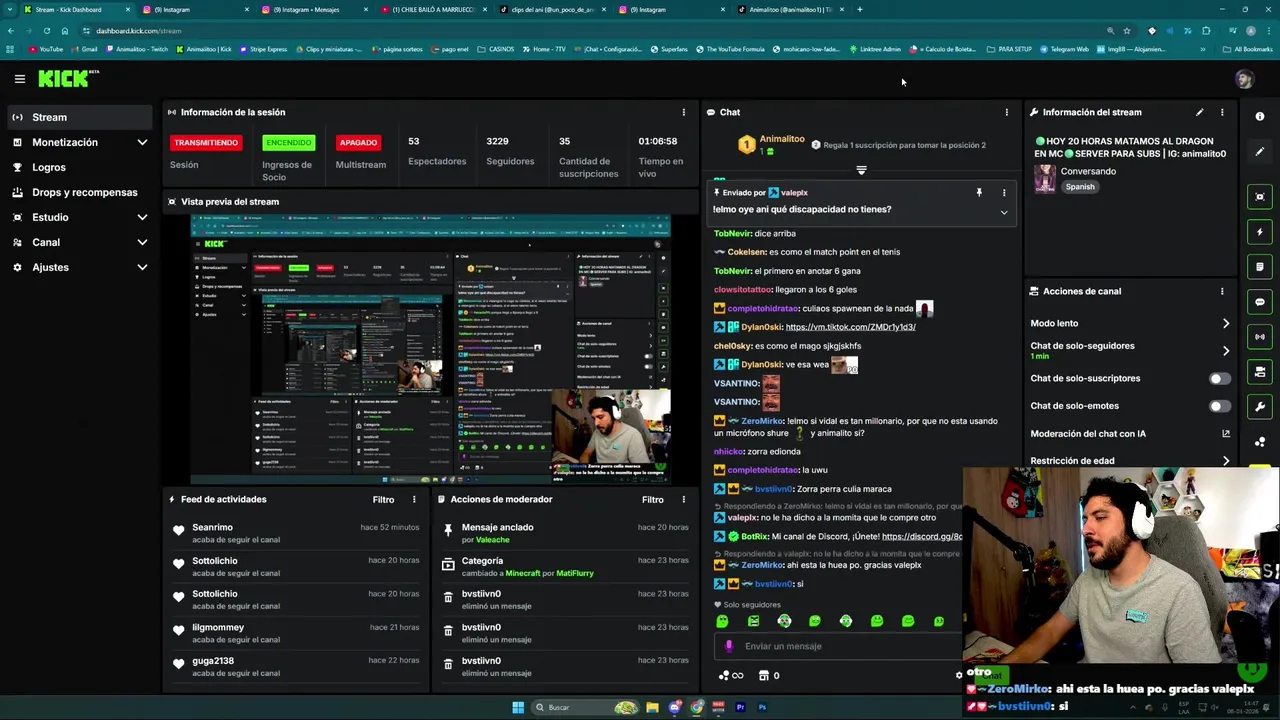Open activity feed options menu
Viewport: 1280px width, 720px height.
(x=414, y=499)
